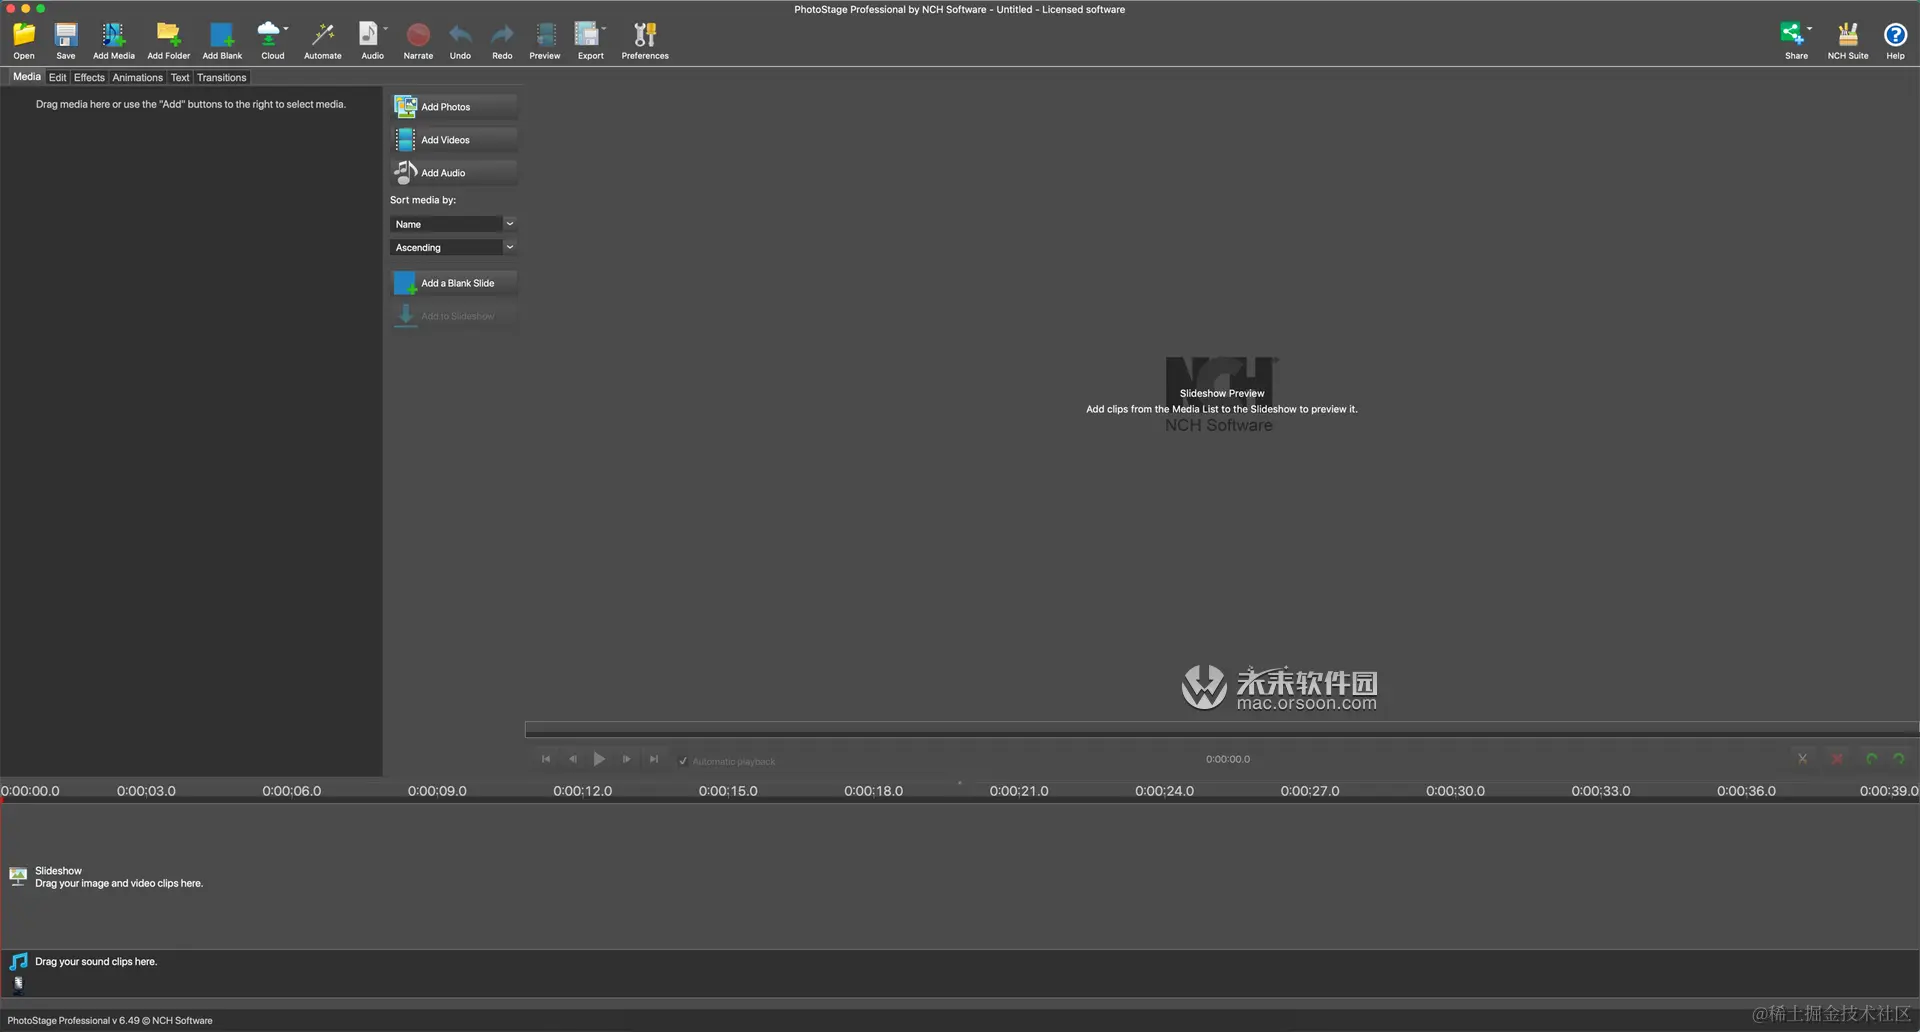Open Help with the question mark icon

tap(1895, 35)
